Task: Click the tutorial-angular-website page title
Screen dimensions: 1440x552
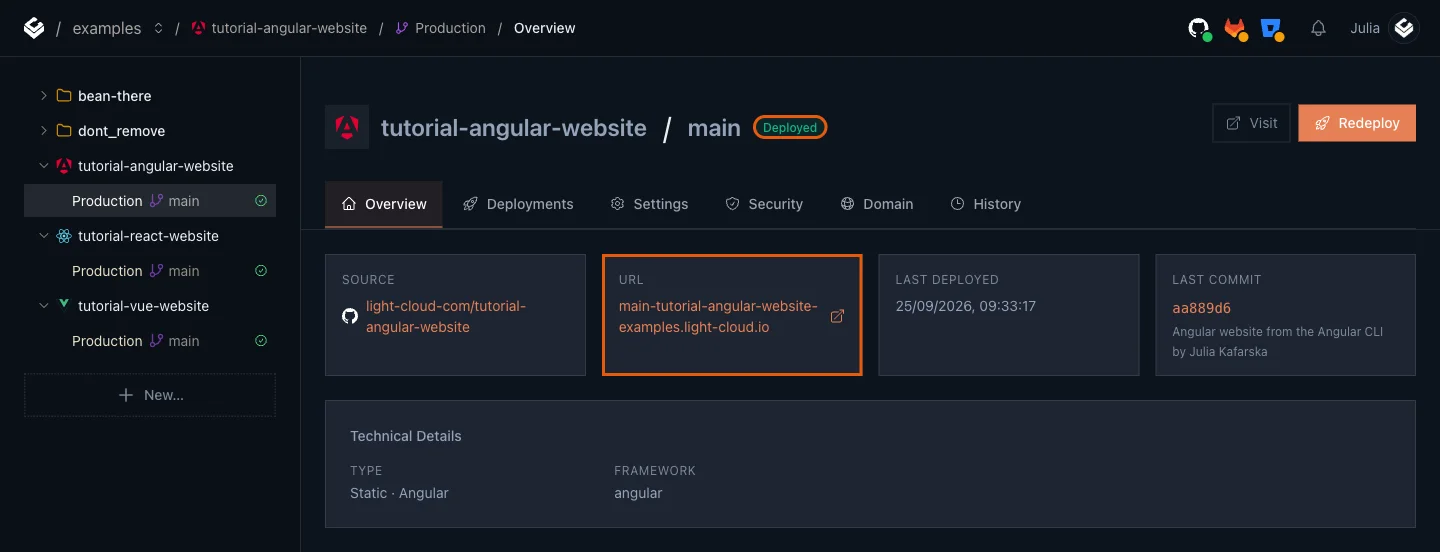Action: click(513, 128)
